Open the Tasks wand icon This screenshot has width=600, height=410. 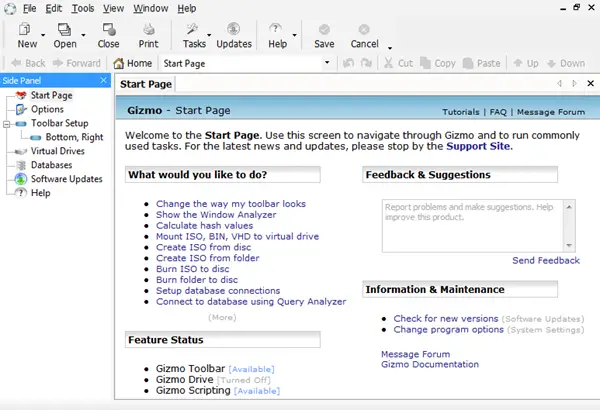click(x=192, y=30)
